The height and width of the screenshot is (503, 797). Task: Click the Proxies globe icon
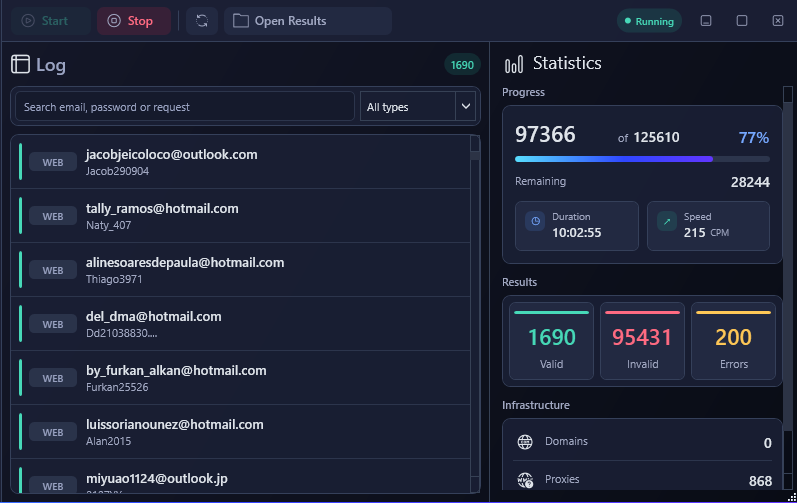(x=525, y=480)
